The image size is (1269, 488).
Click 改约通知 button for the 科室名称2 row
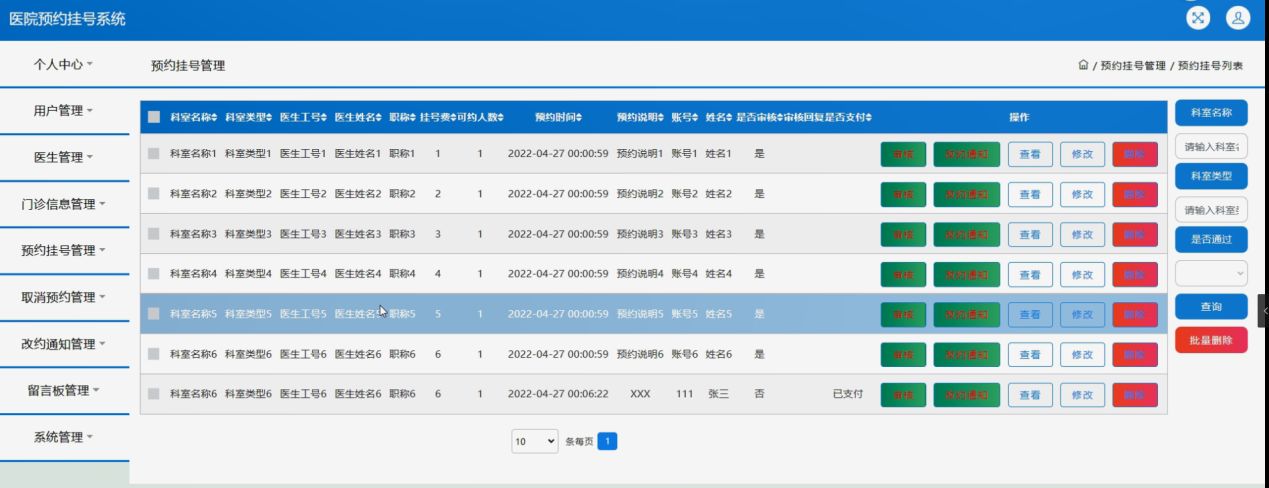(x=966, y=194)
